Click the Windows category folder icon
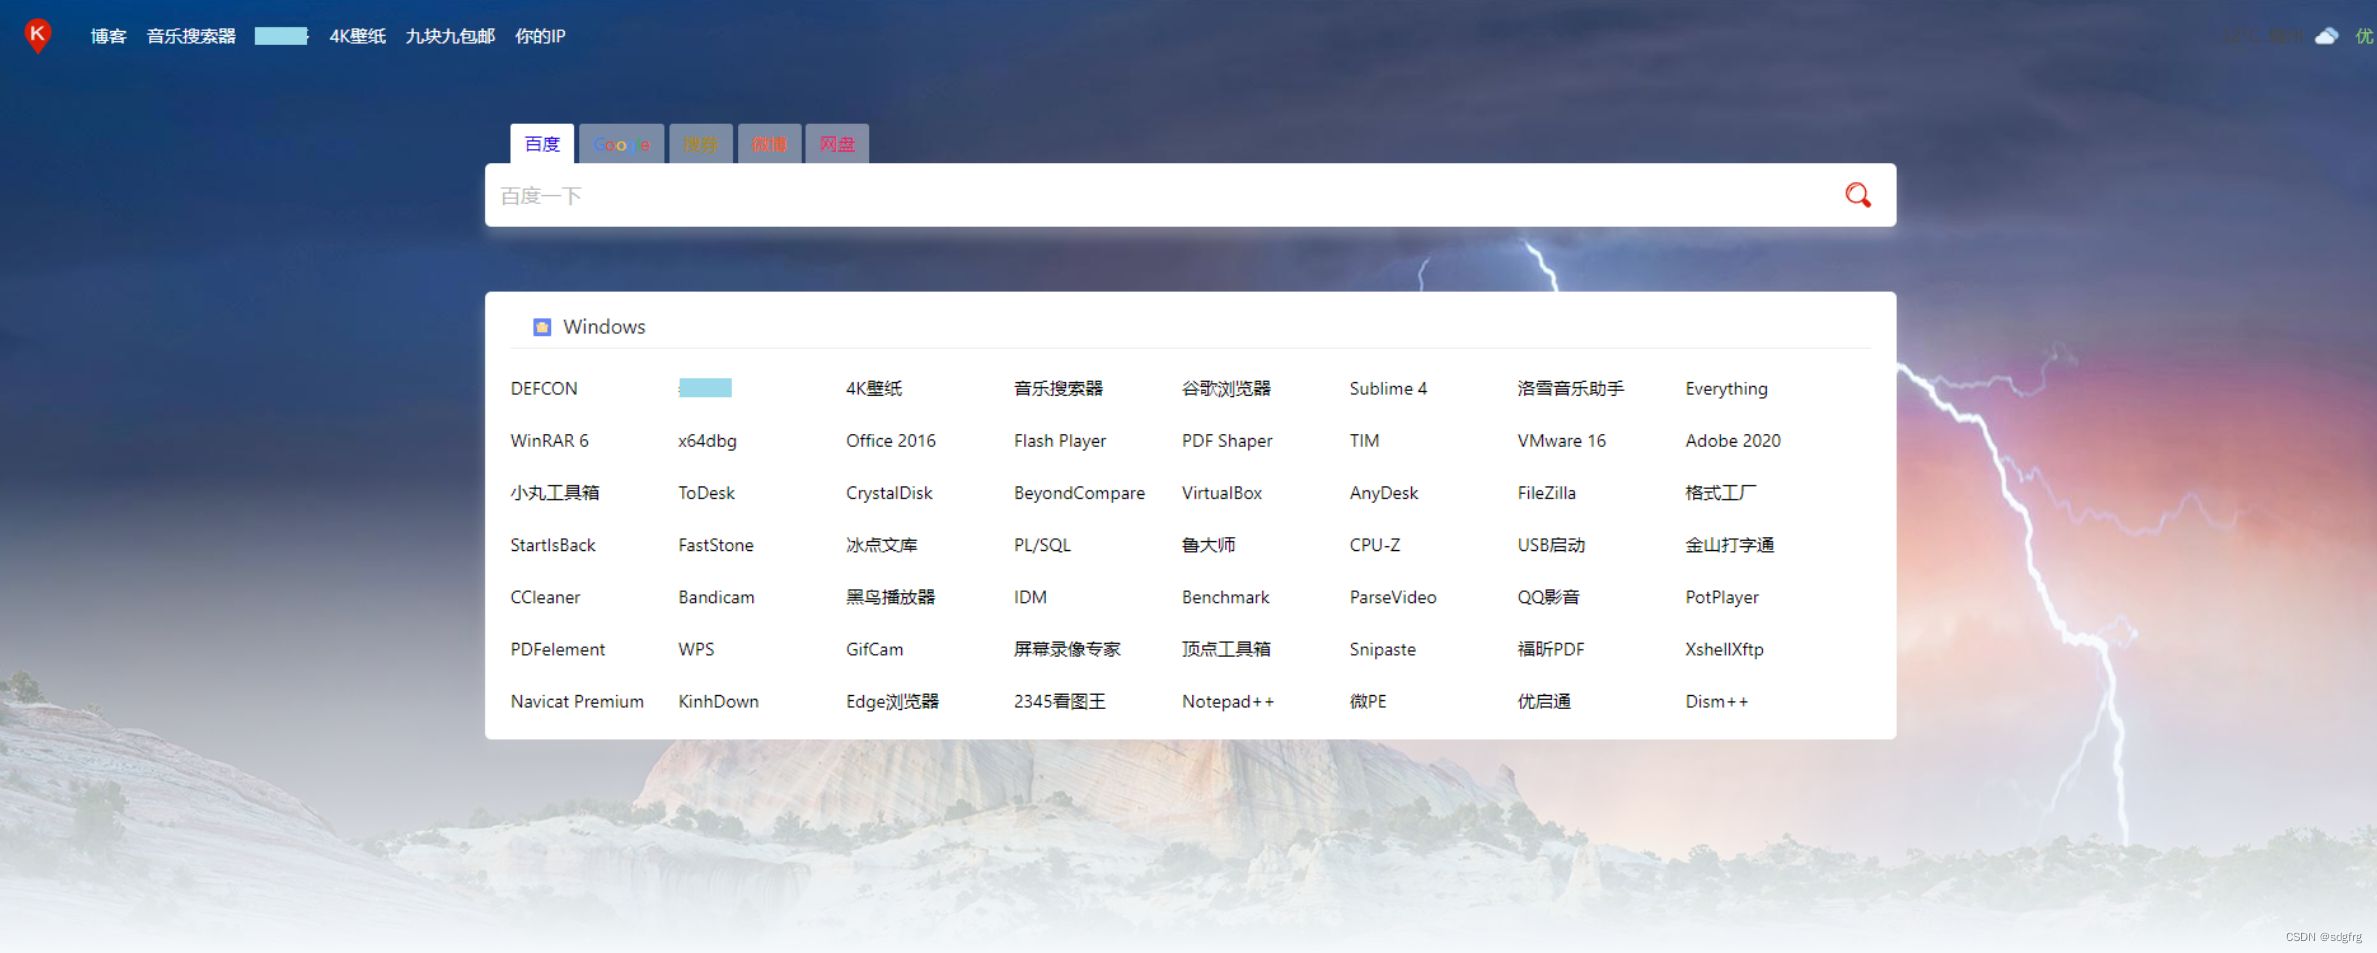Image resolution: width=2377 pixels, height=953 pixels. [542, 327]
